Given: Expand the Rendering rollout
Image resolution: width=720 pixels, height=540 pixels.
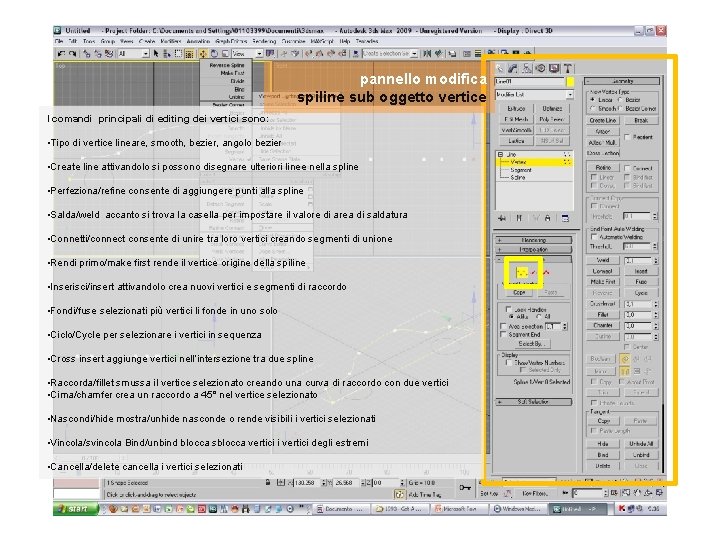Looking at the screenshot, I should click(534, 240).
